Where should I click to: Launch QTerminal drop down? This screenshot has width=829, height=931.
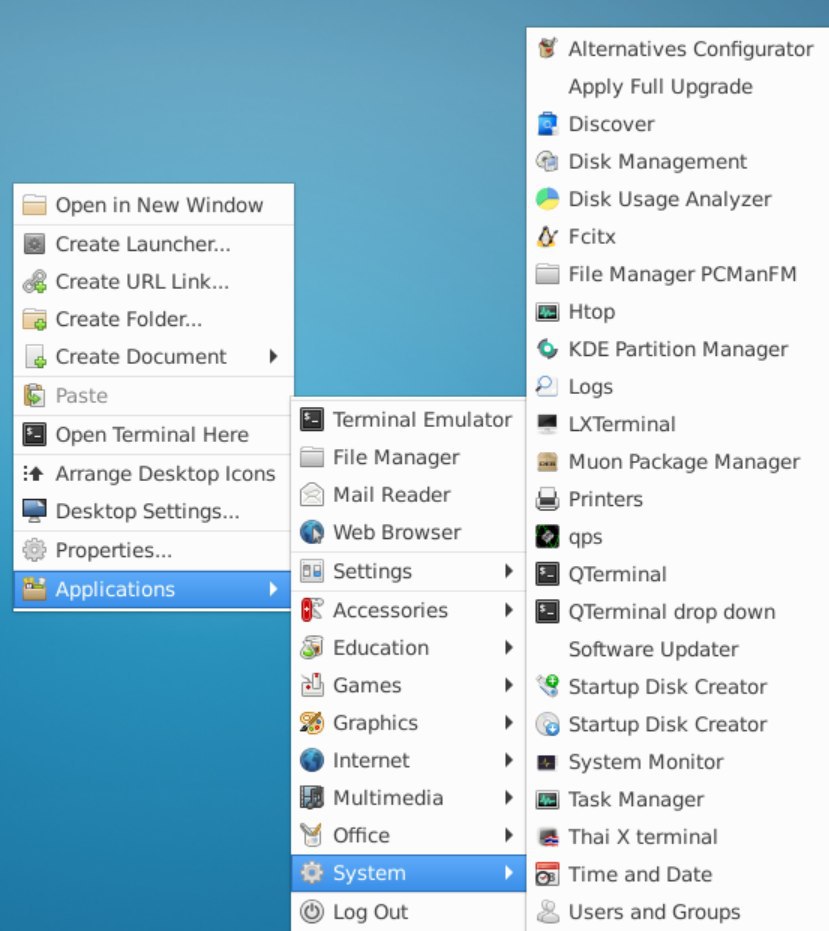pos(678,612)
